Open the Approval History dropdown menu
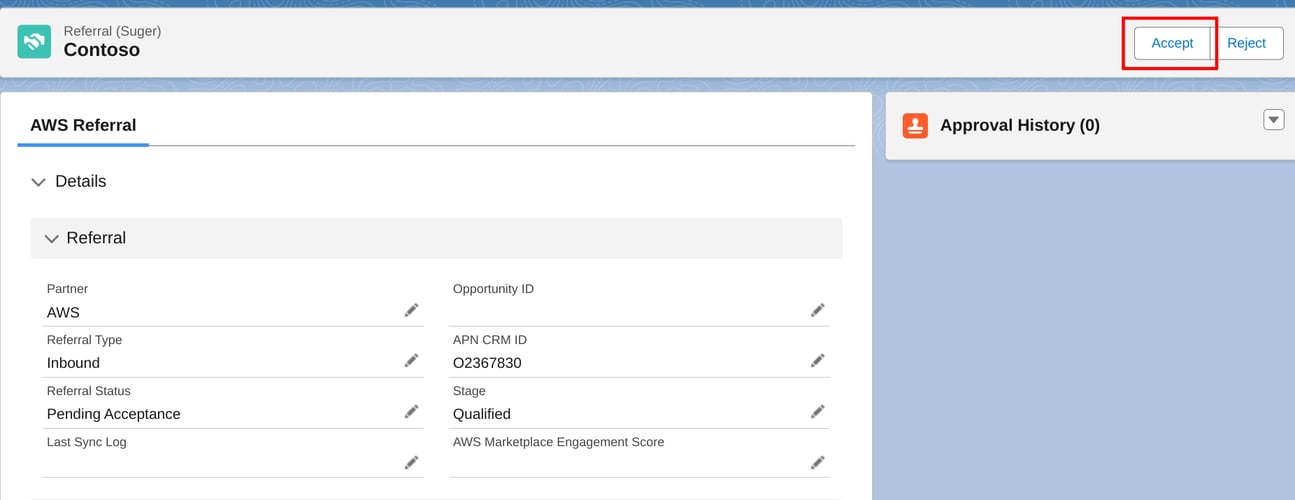 [1274, 120]
